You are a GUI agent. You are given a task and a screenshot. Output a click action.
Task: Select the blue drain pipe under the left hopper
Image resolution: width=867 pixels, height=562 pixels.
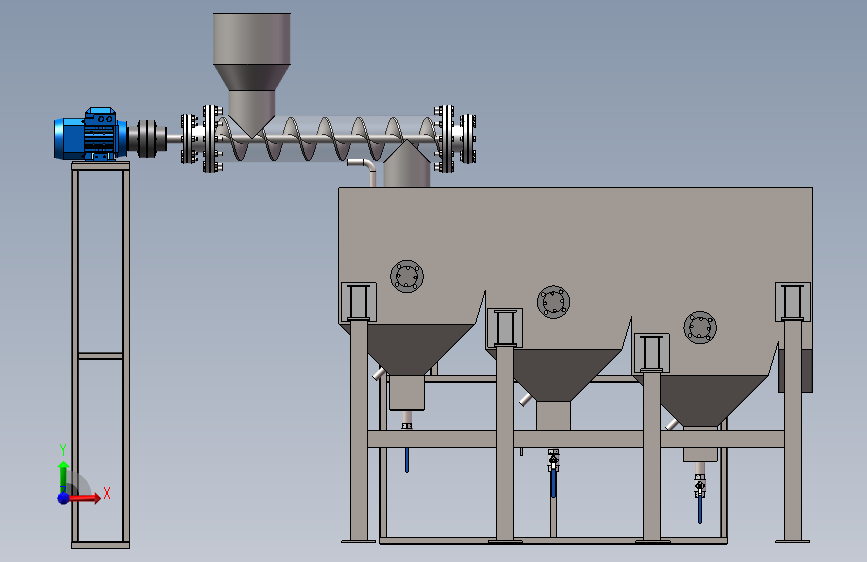click(407, 460)
